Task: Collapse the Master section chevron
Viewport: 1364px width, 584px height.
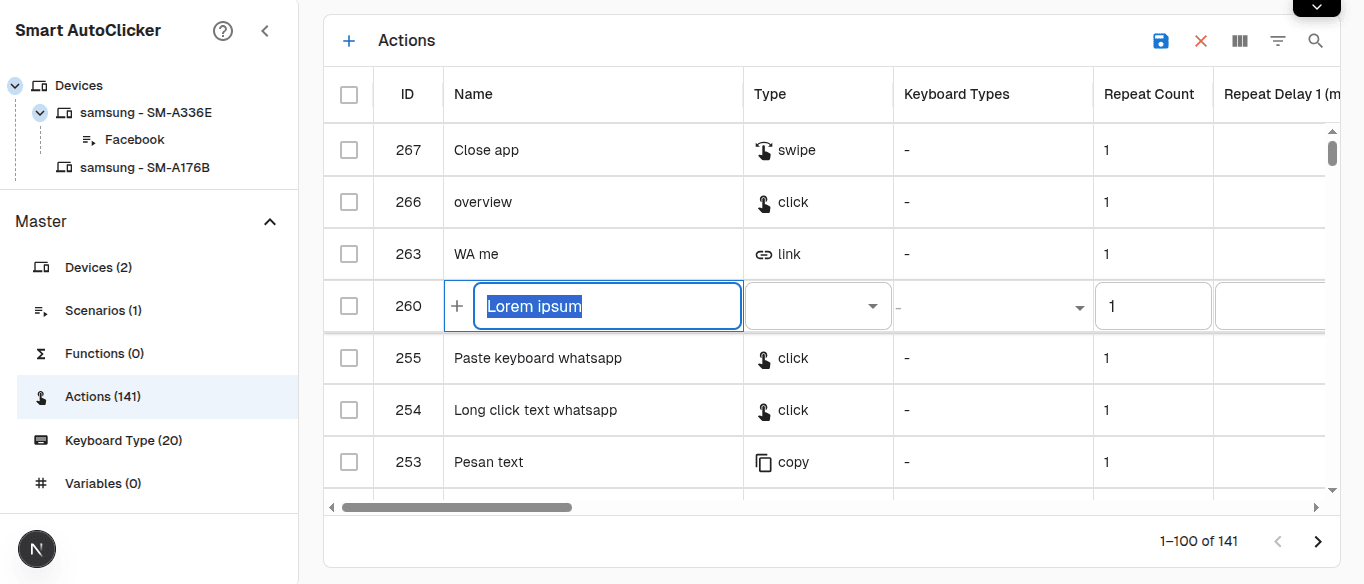Action: (269, 222)
